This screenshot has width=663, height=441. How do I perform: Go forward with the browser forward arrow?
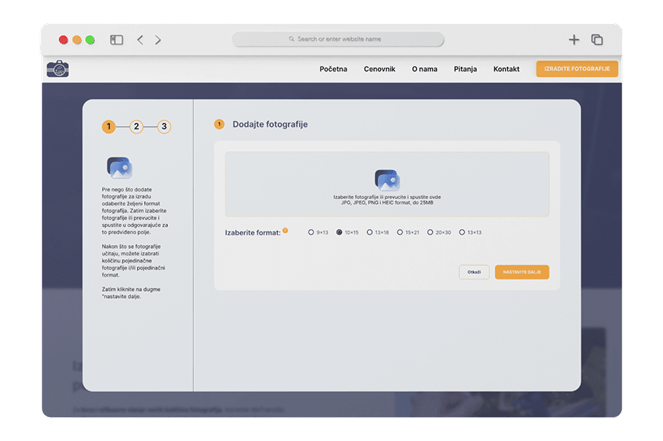click(158, 40)
